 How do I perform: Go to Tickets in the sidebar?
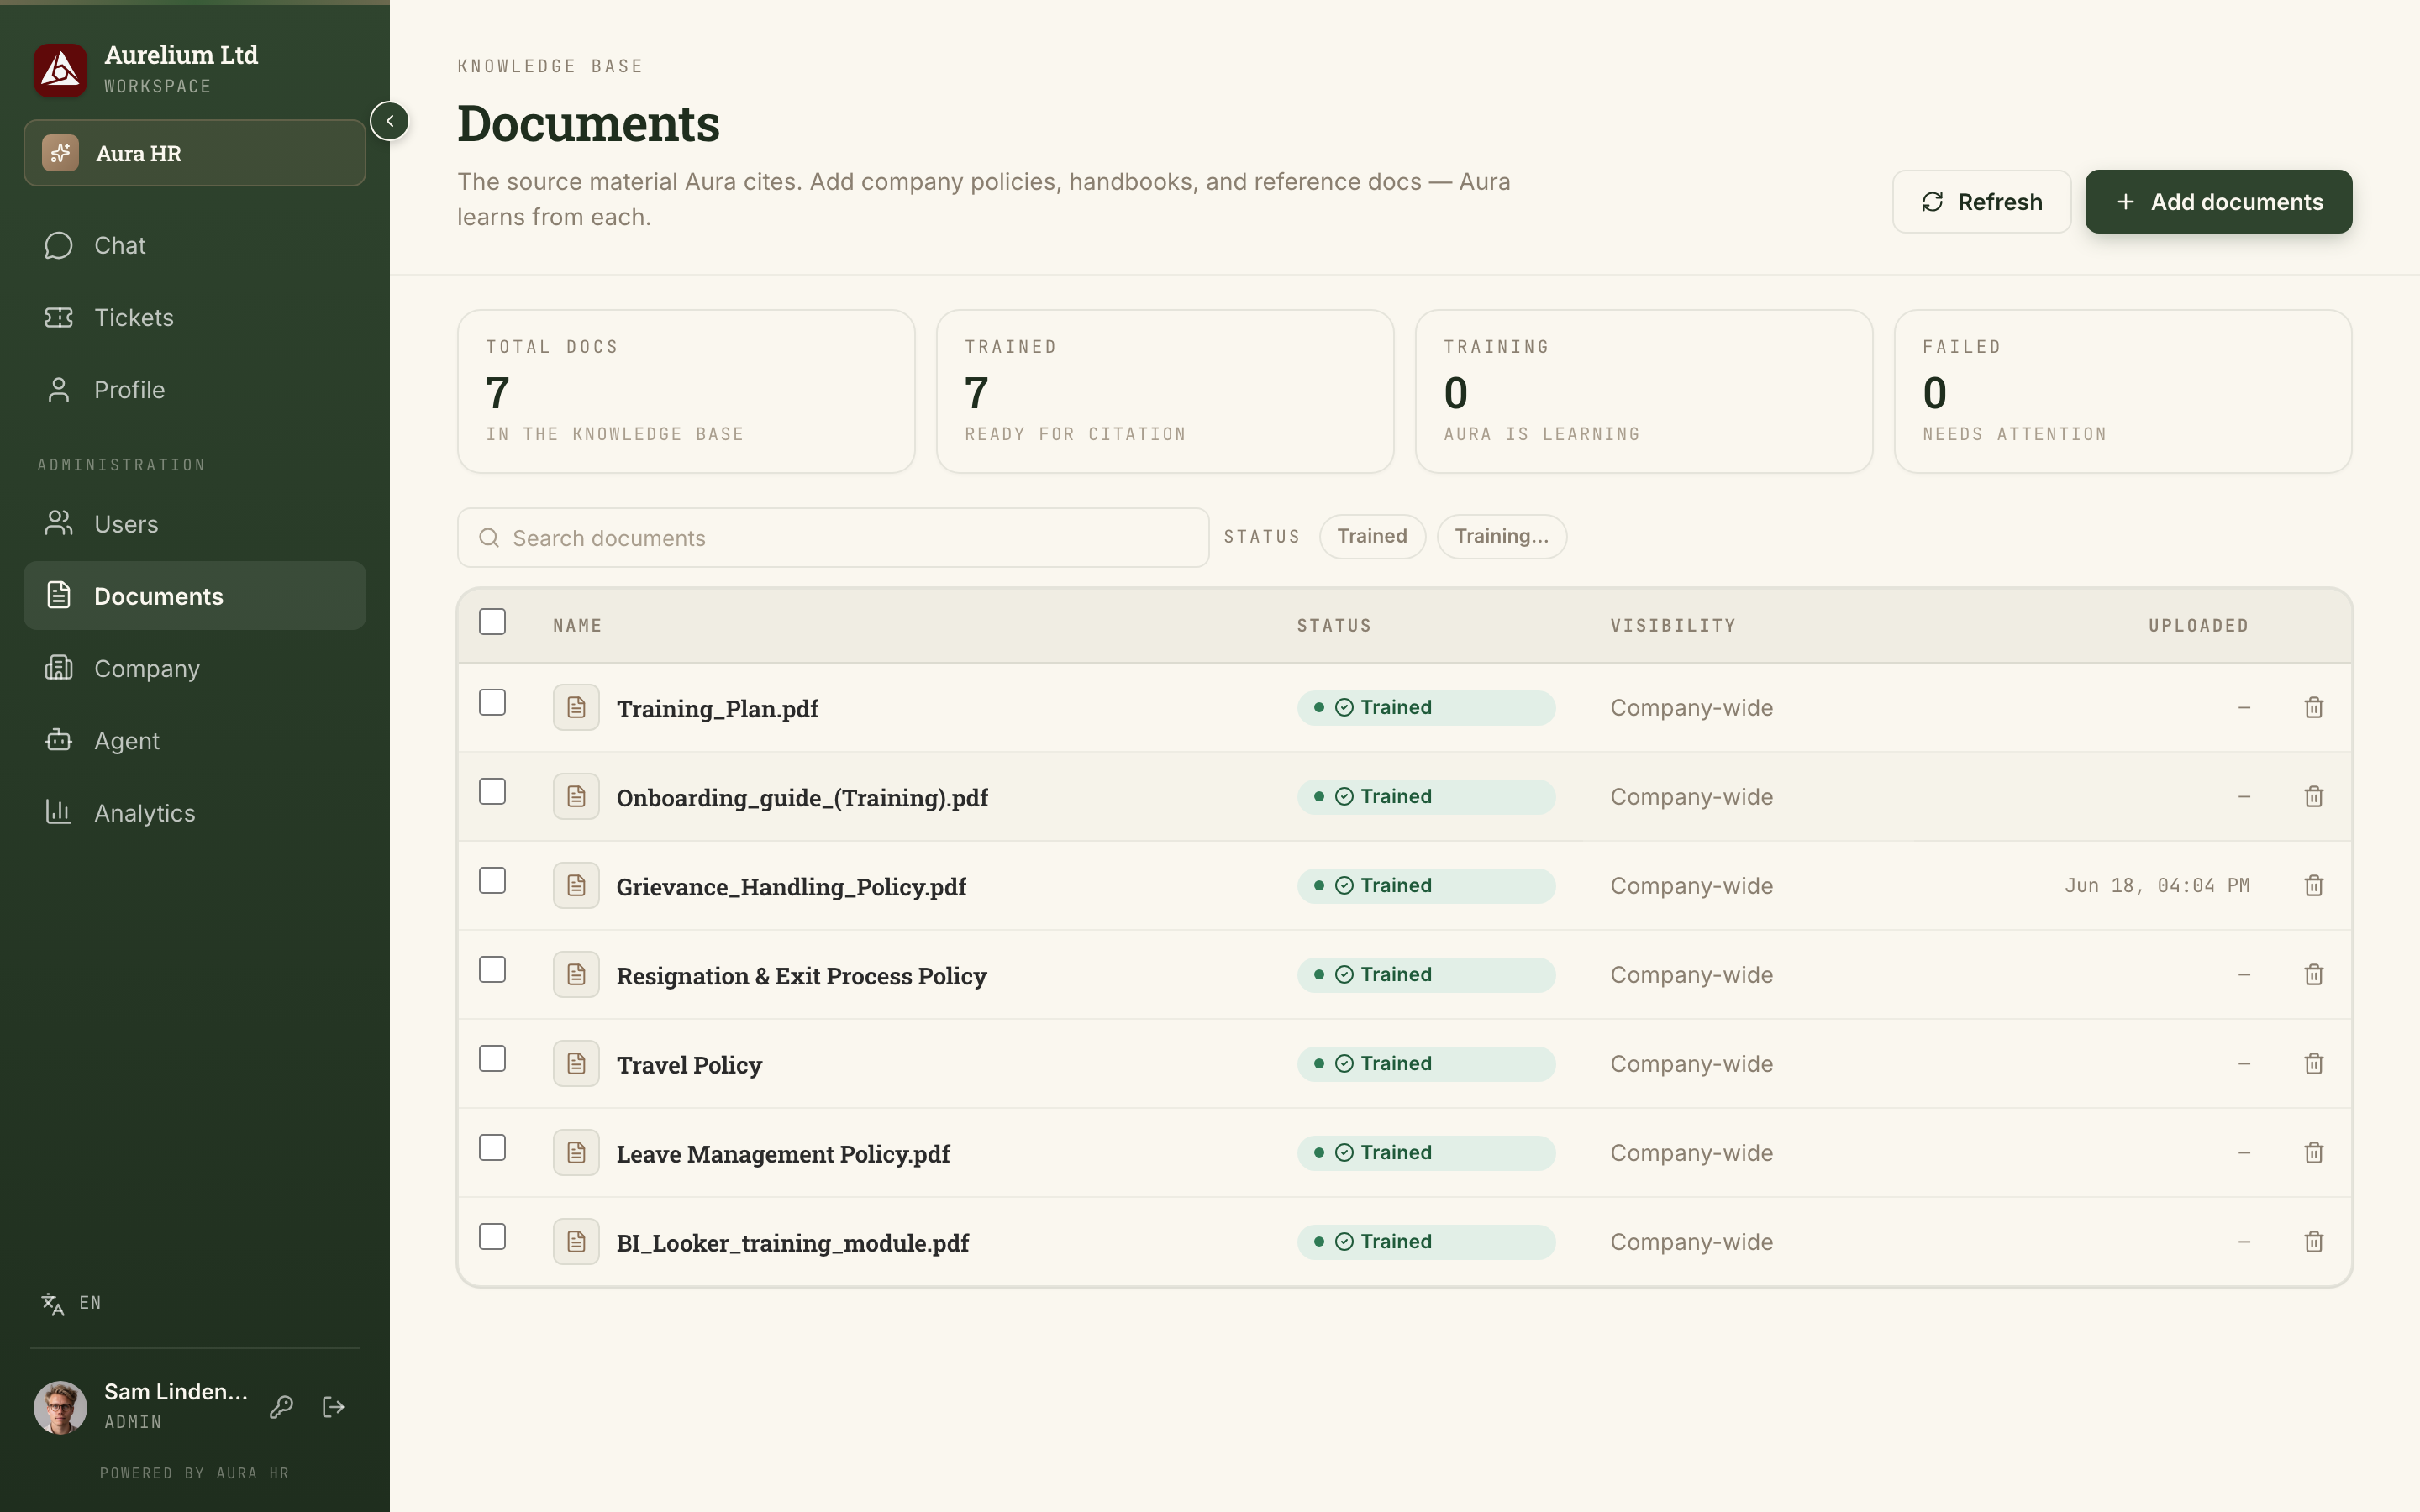click(195, 317)
